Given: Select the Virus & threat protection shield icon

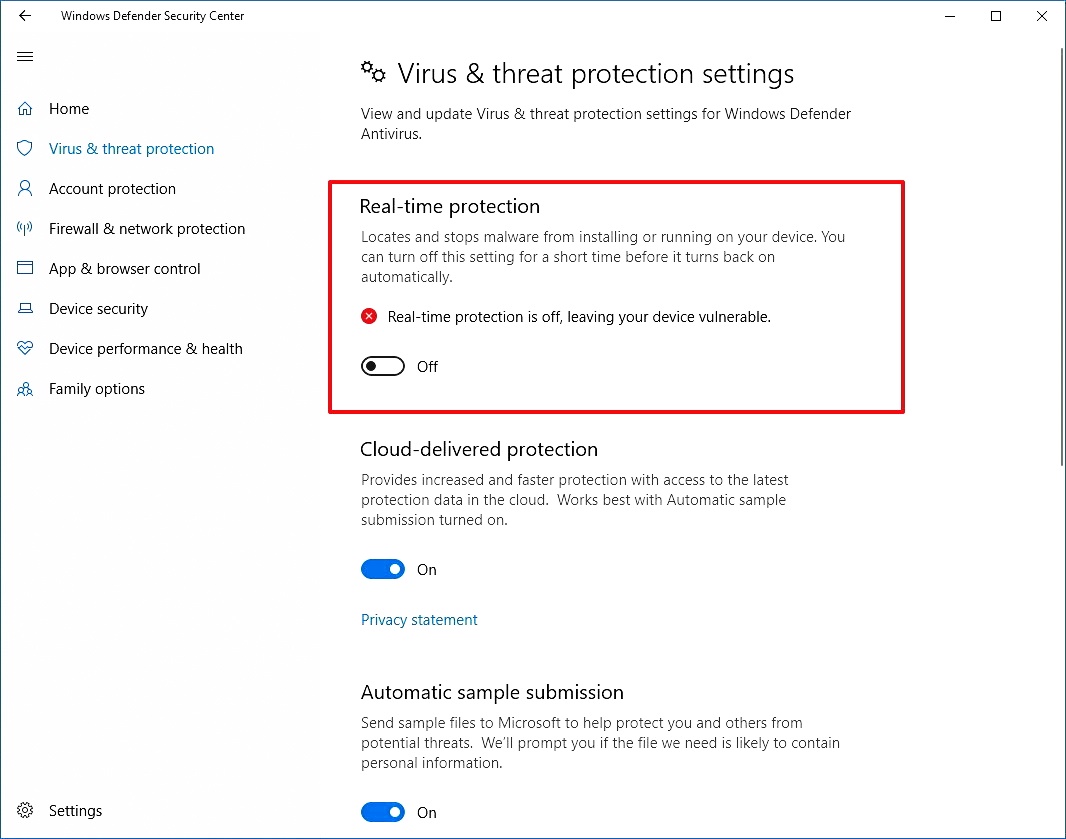Looking at the screenshot, I should (25, 148).
